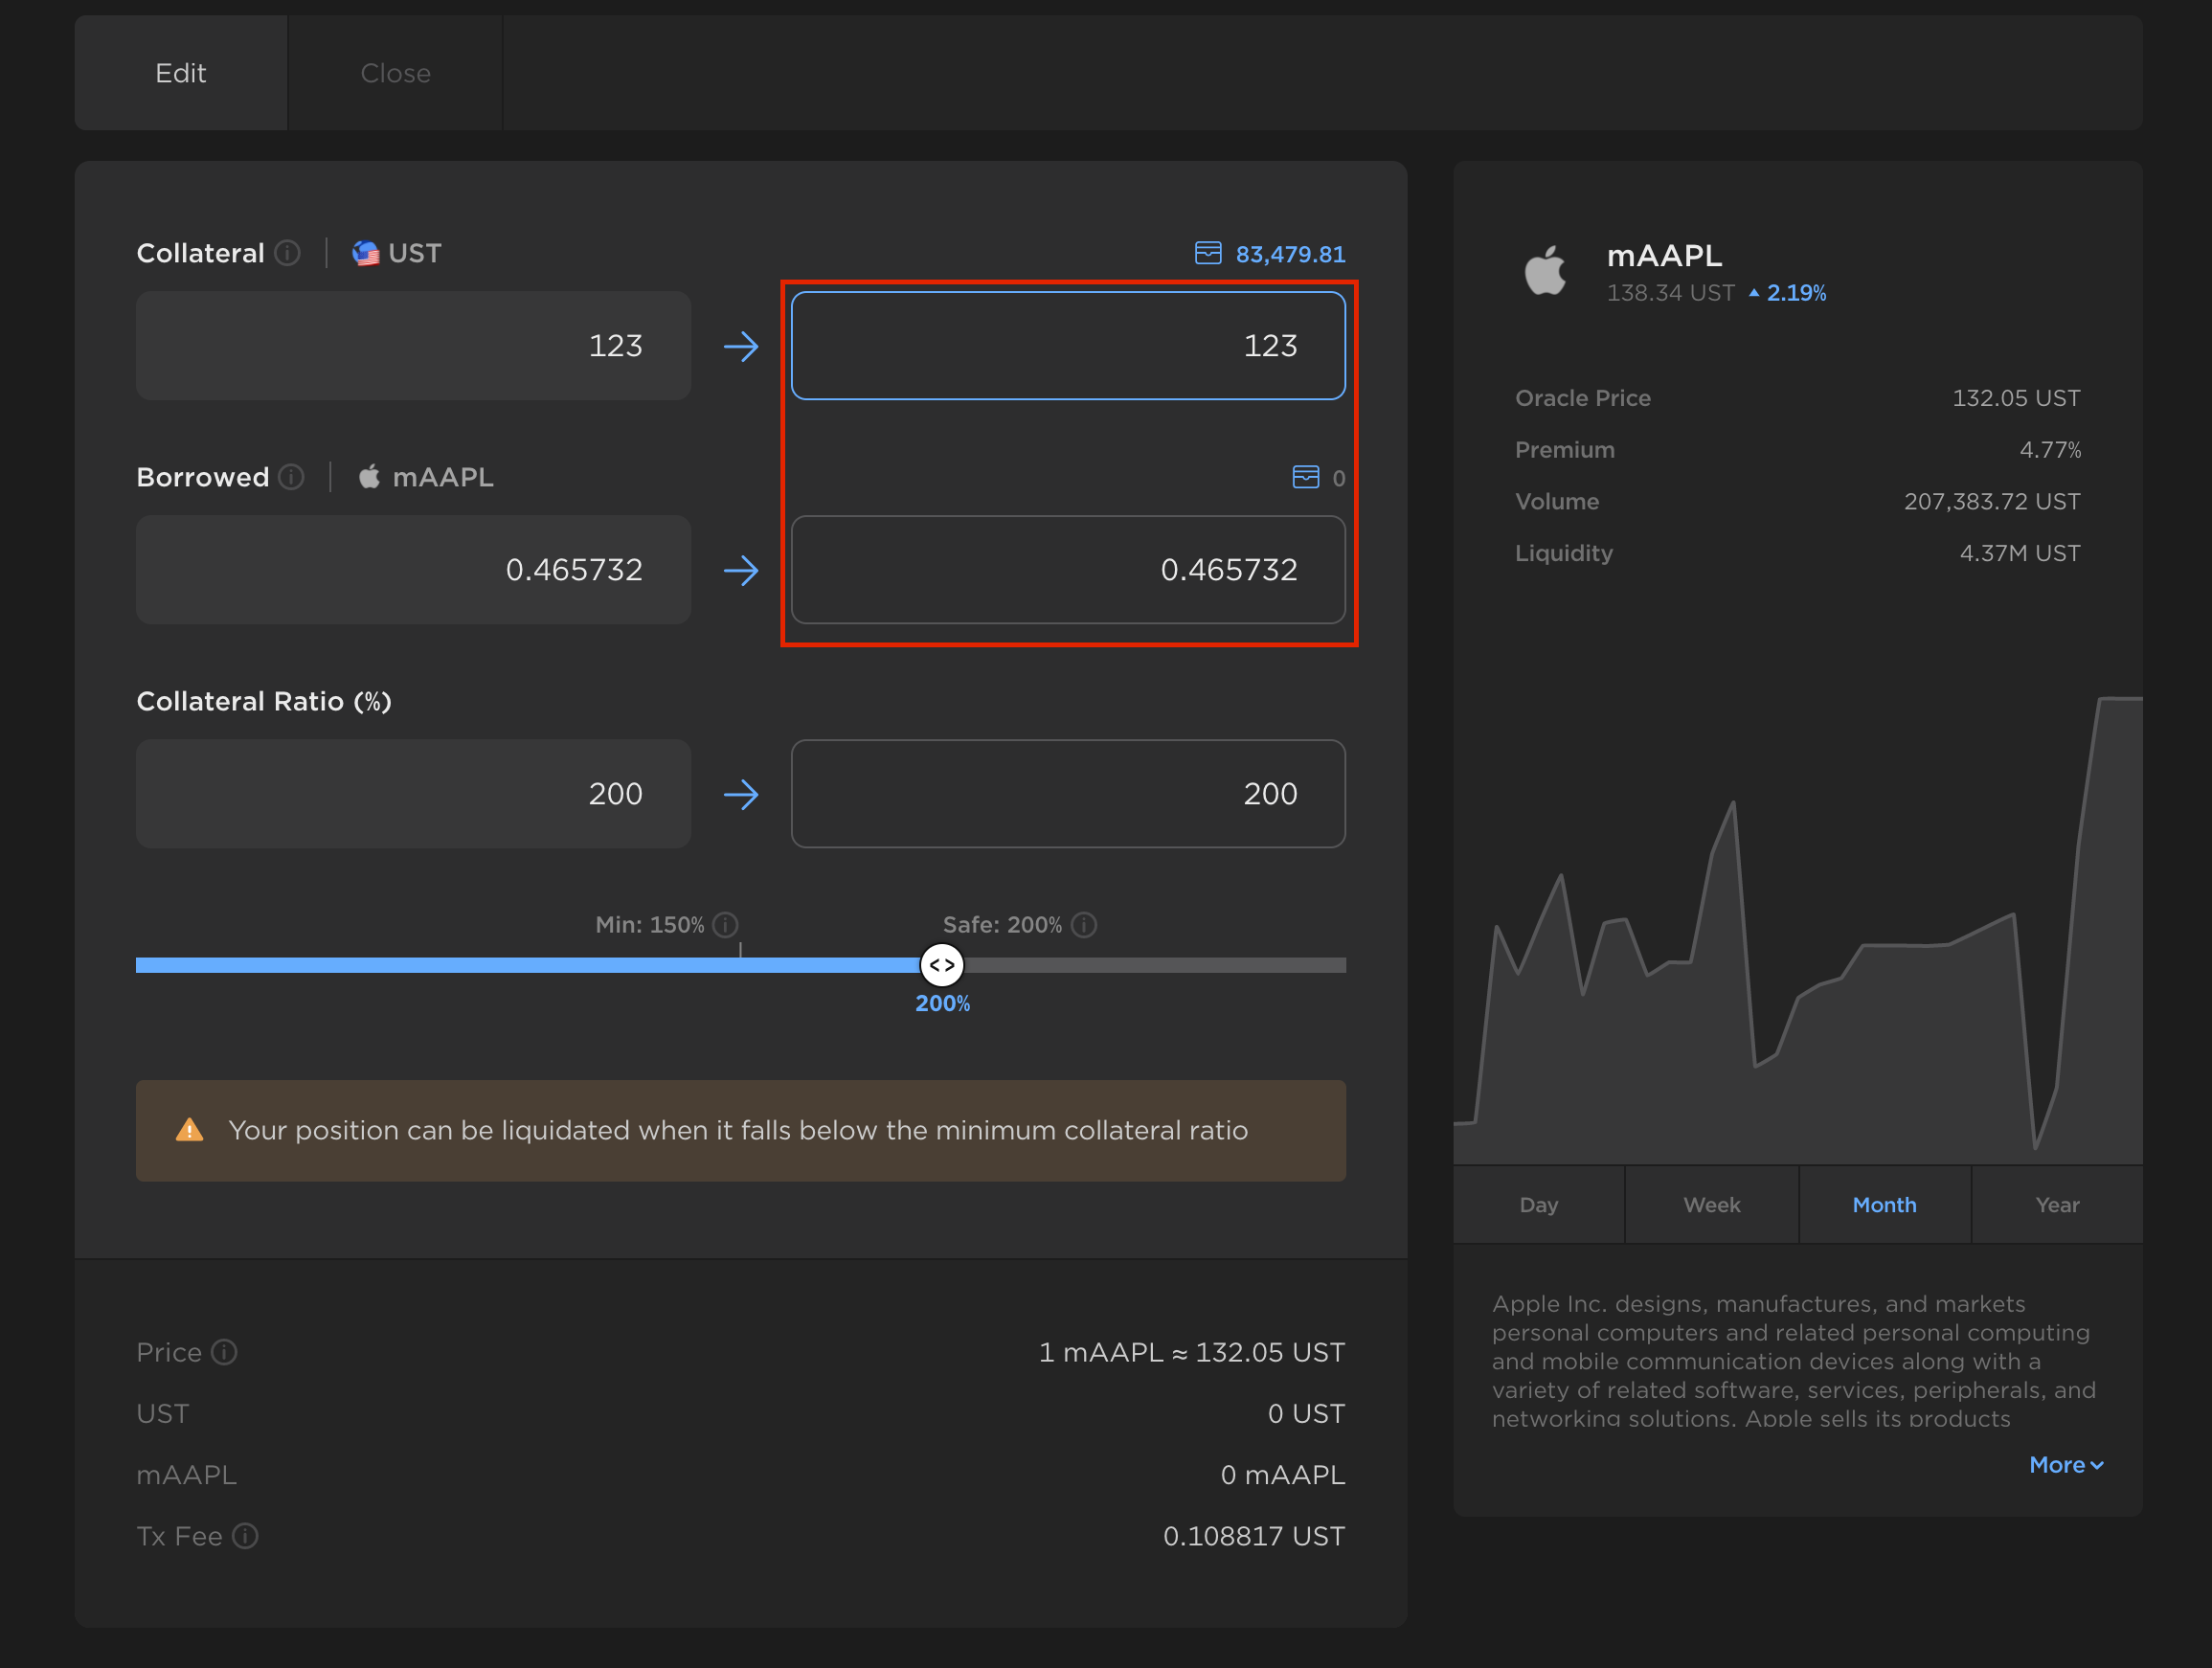
Task: Click the info icon next to Min: 150%
Action: tap(726, 925)
